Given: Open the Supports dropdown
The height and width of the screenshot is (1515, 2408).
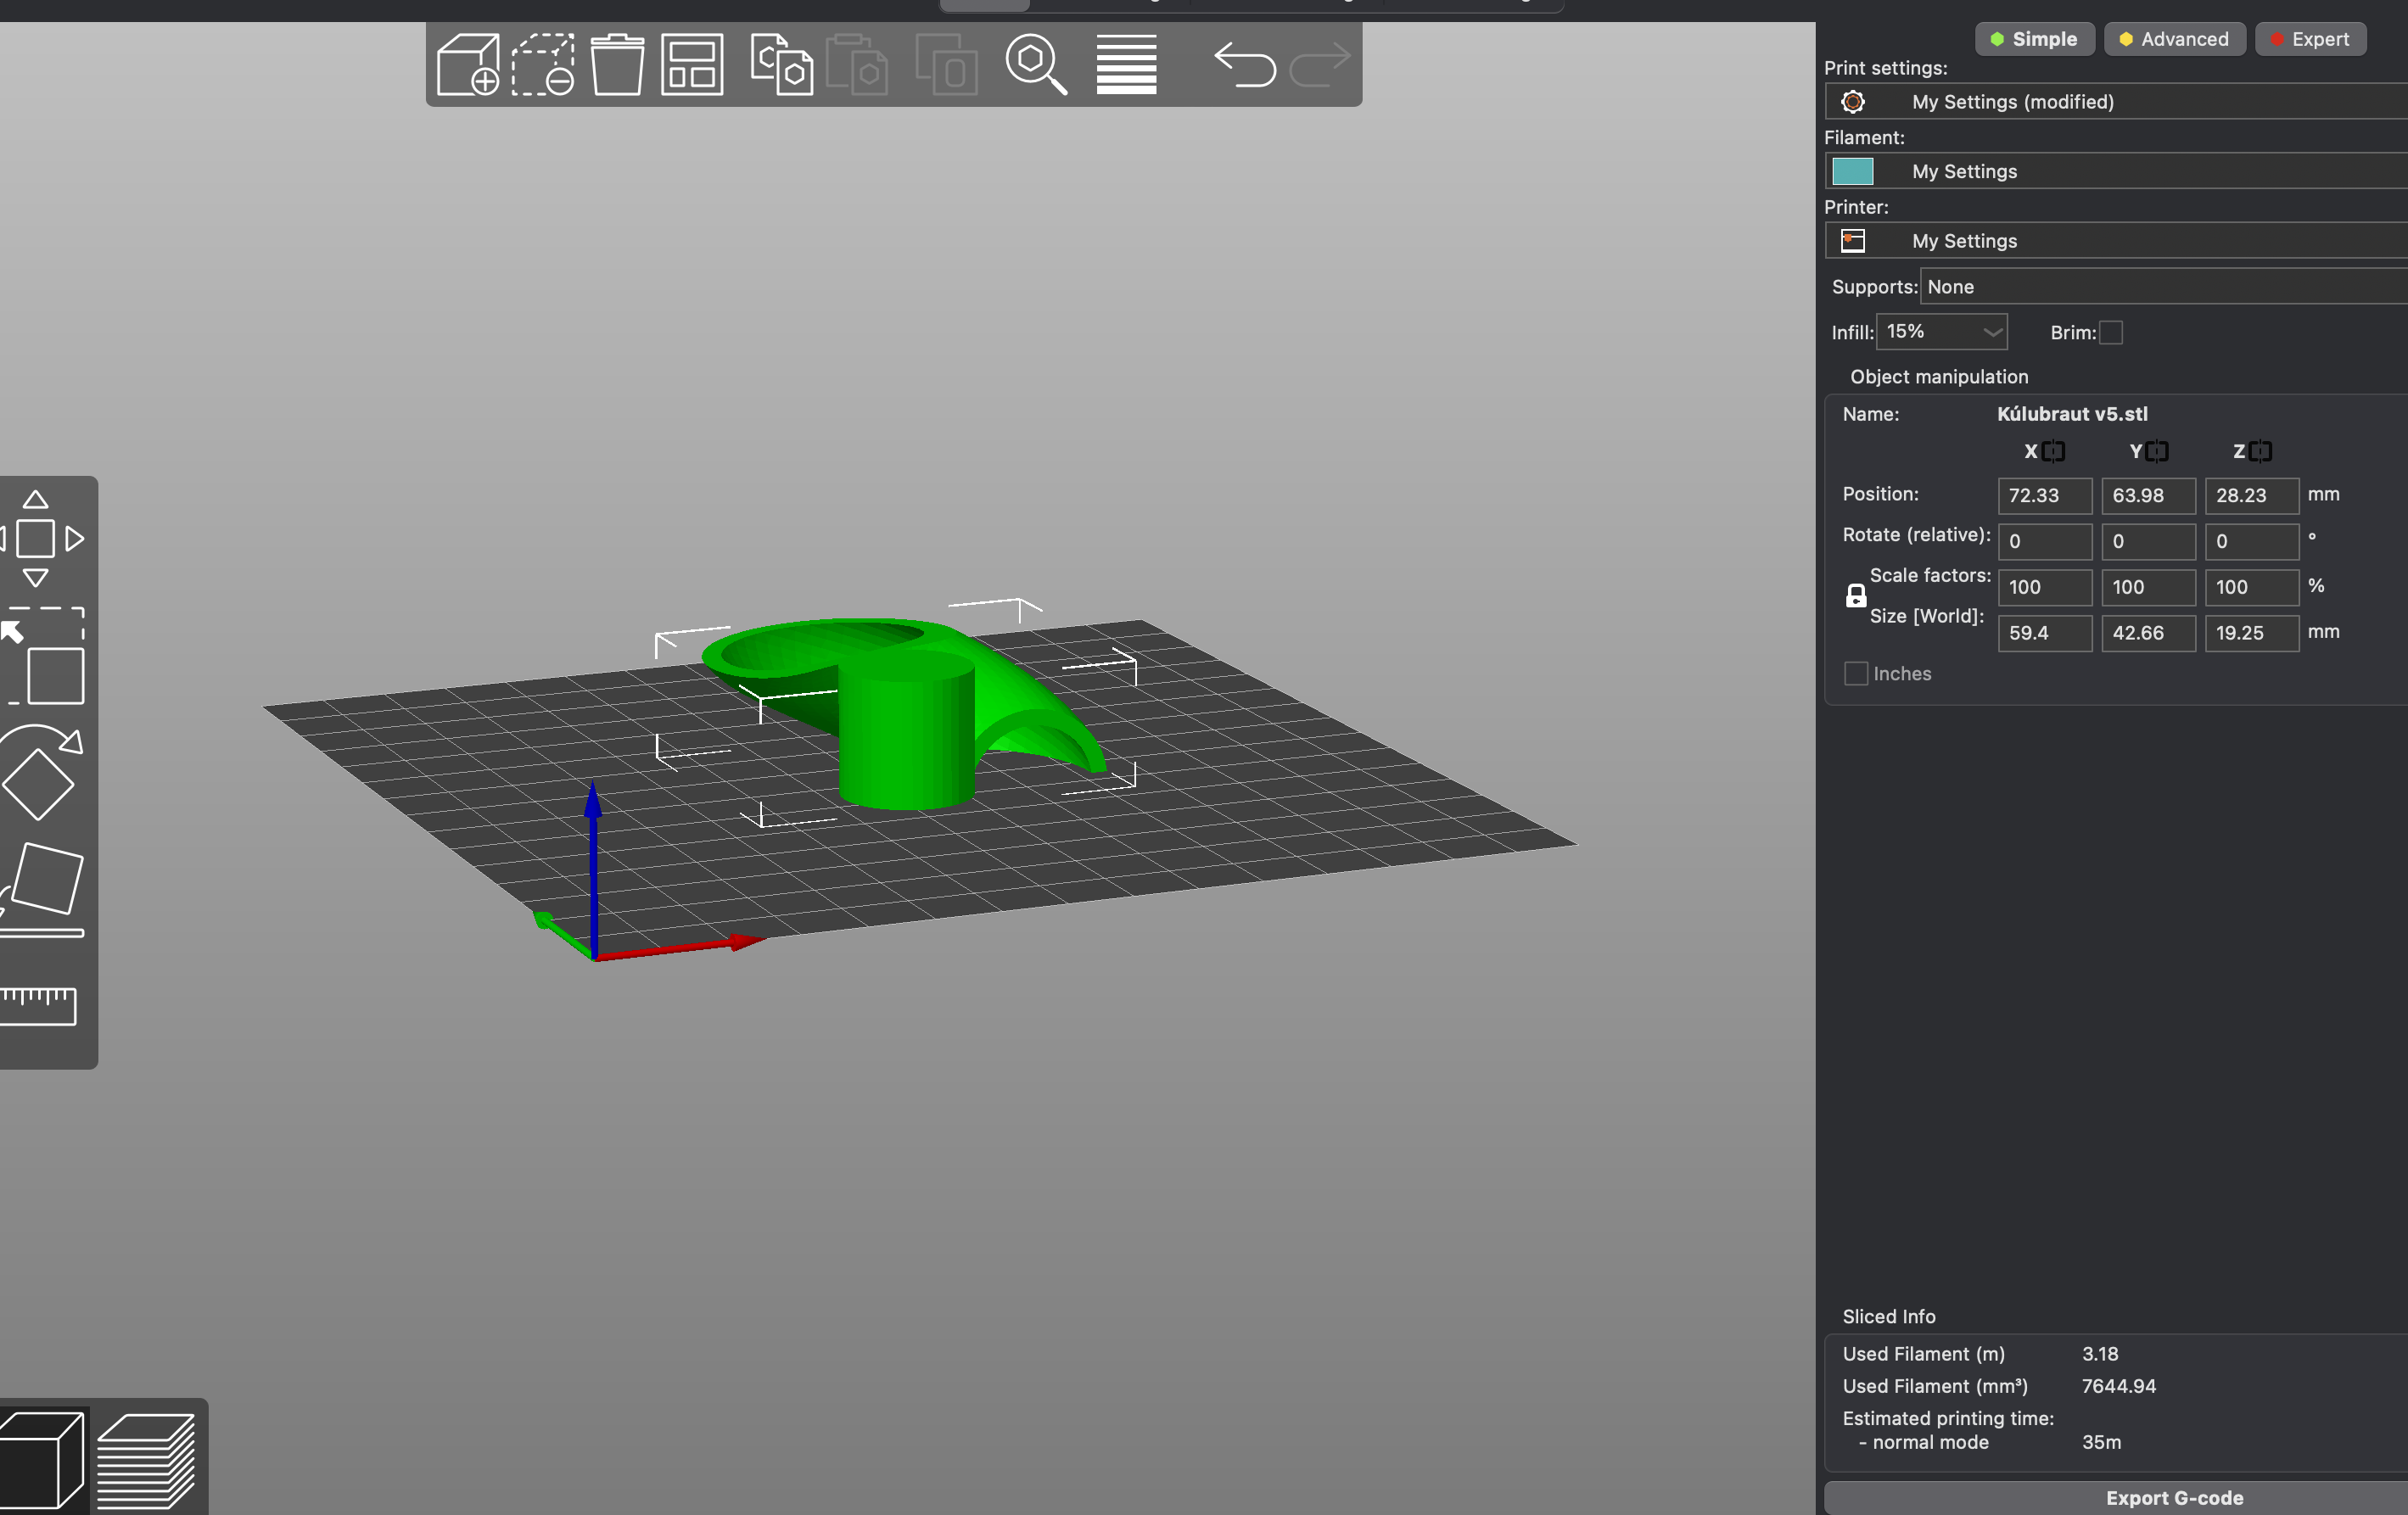Looking at the screenshot, I should (2164, 287).
